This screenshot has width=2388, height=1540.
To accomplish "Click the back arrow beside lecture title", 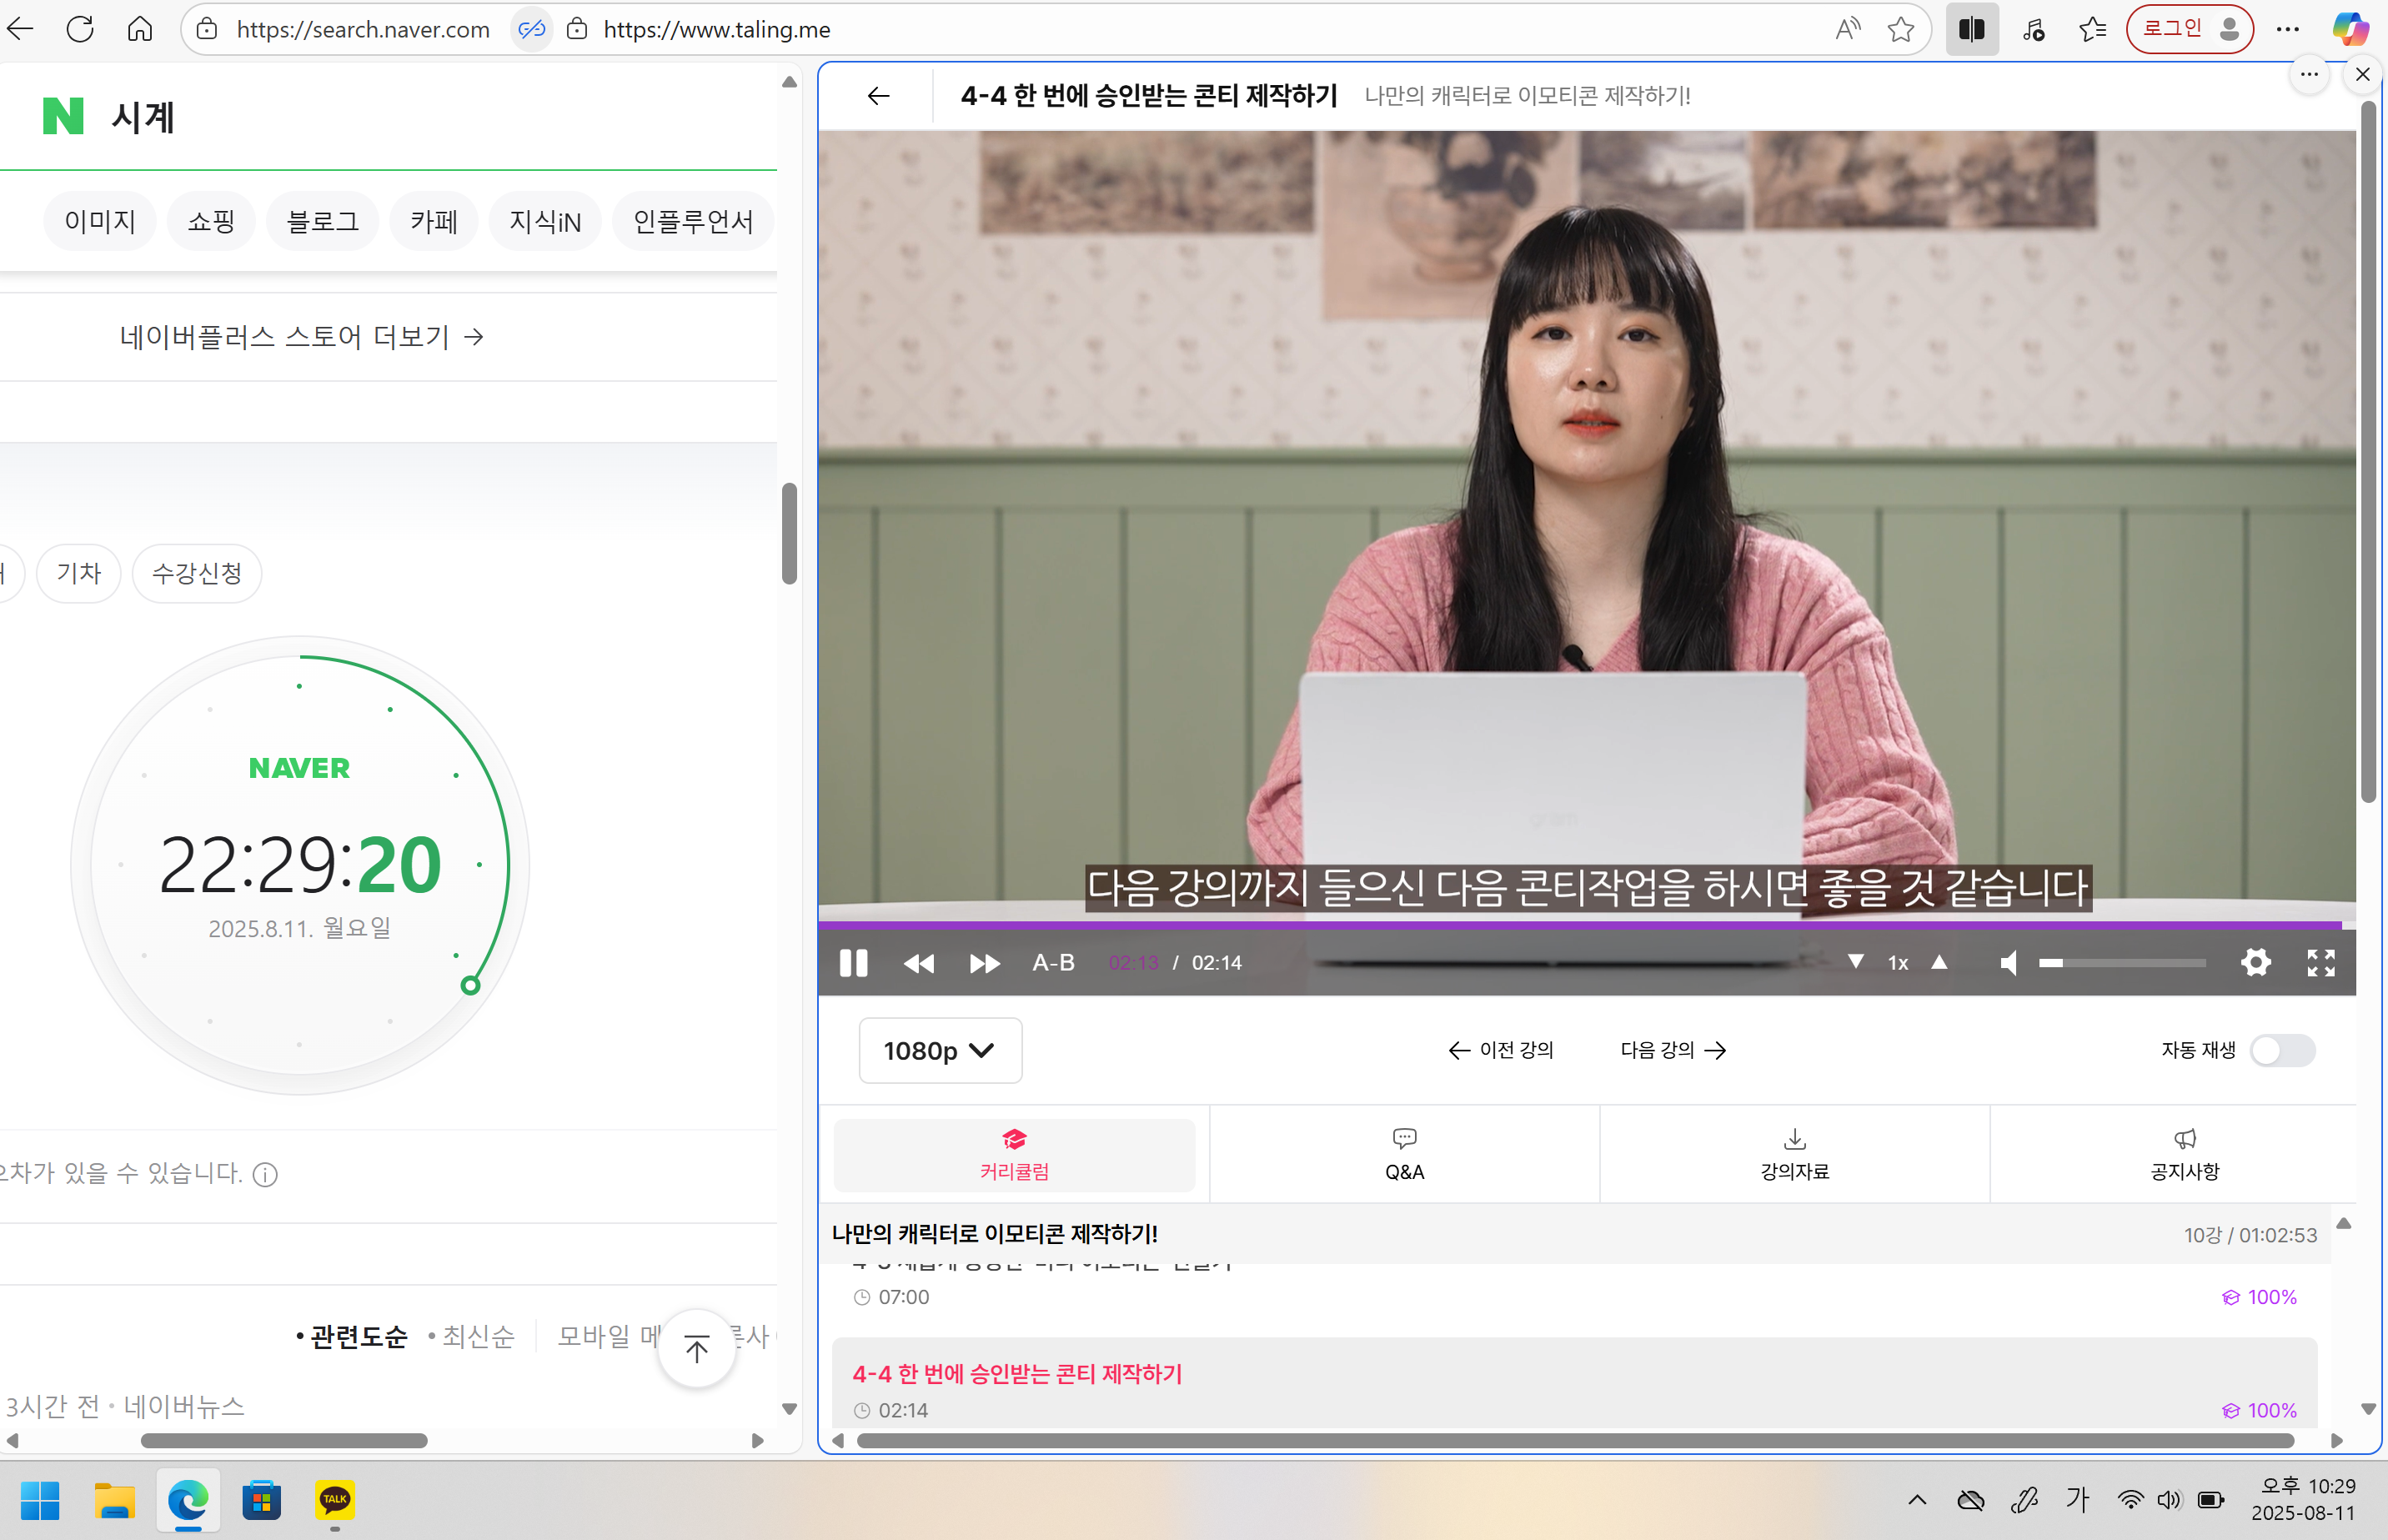I will [x=878, y=96].
